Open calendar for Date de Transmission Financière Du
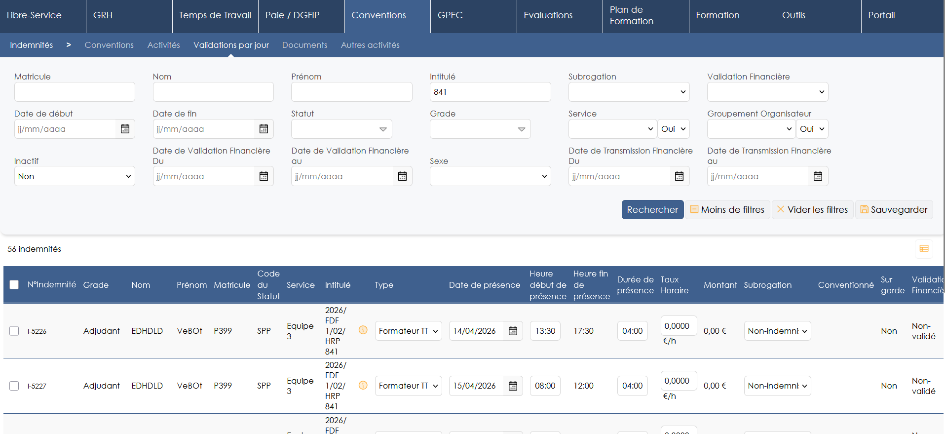This screenshot has width=945, height=434. click(679, 177)
